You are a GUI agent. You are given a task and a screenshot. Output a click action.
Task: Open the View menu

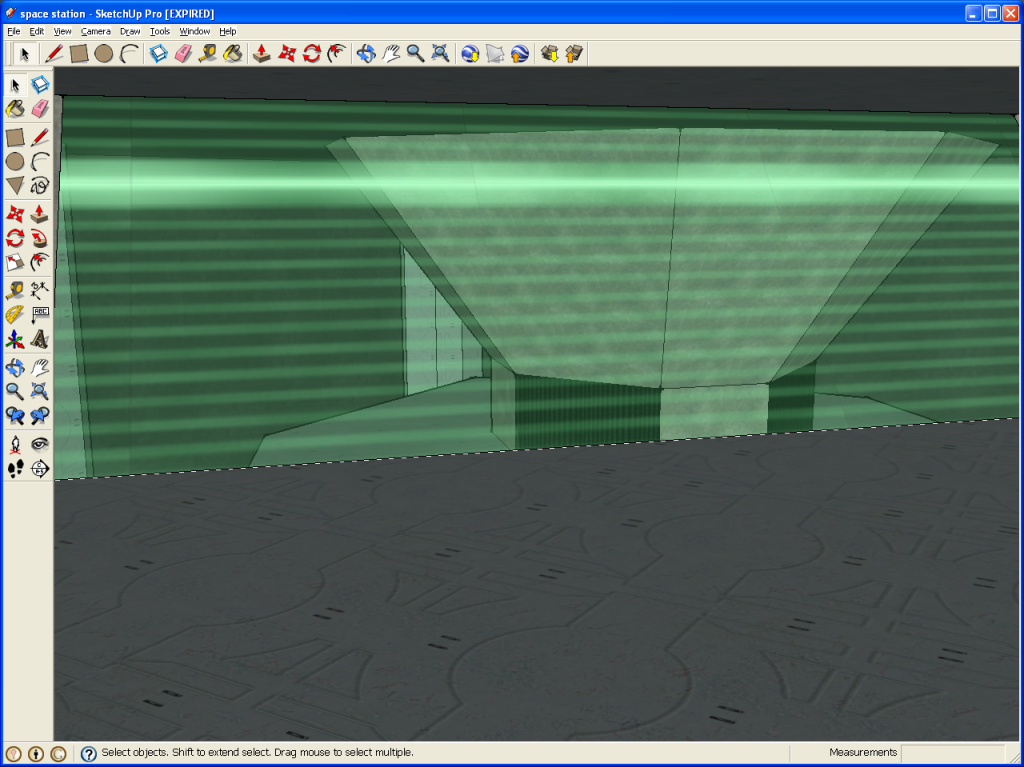pyautogui.click(x=62, y=31)
